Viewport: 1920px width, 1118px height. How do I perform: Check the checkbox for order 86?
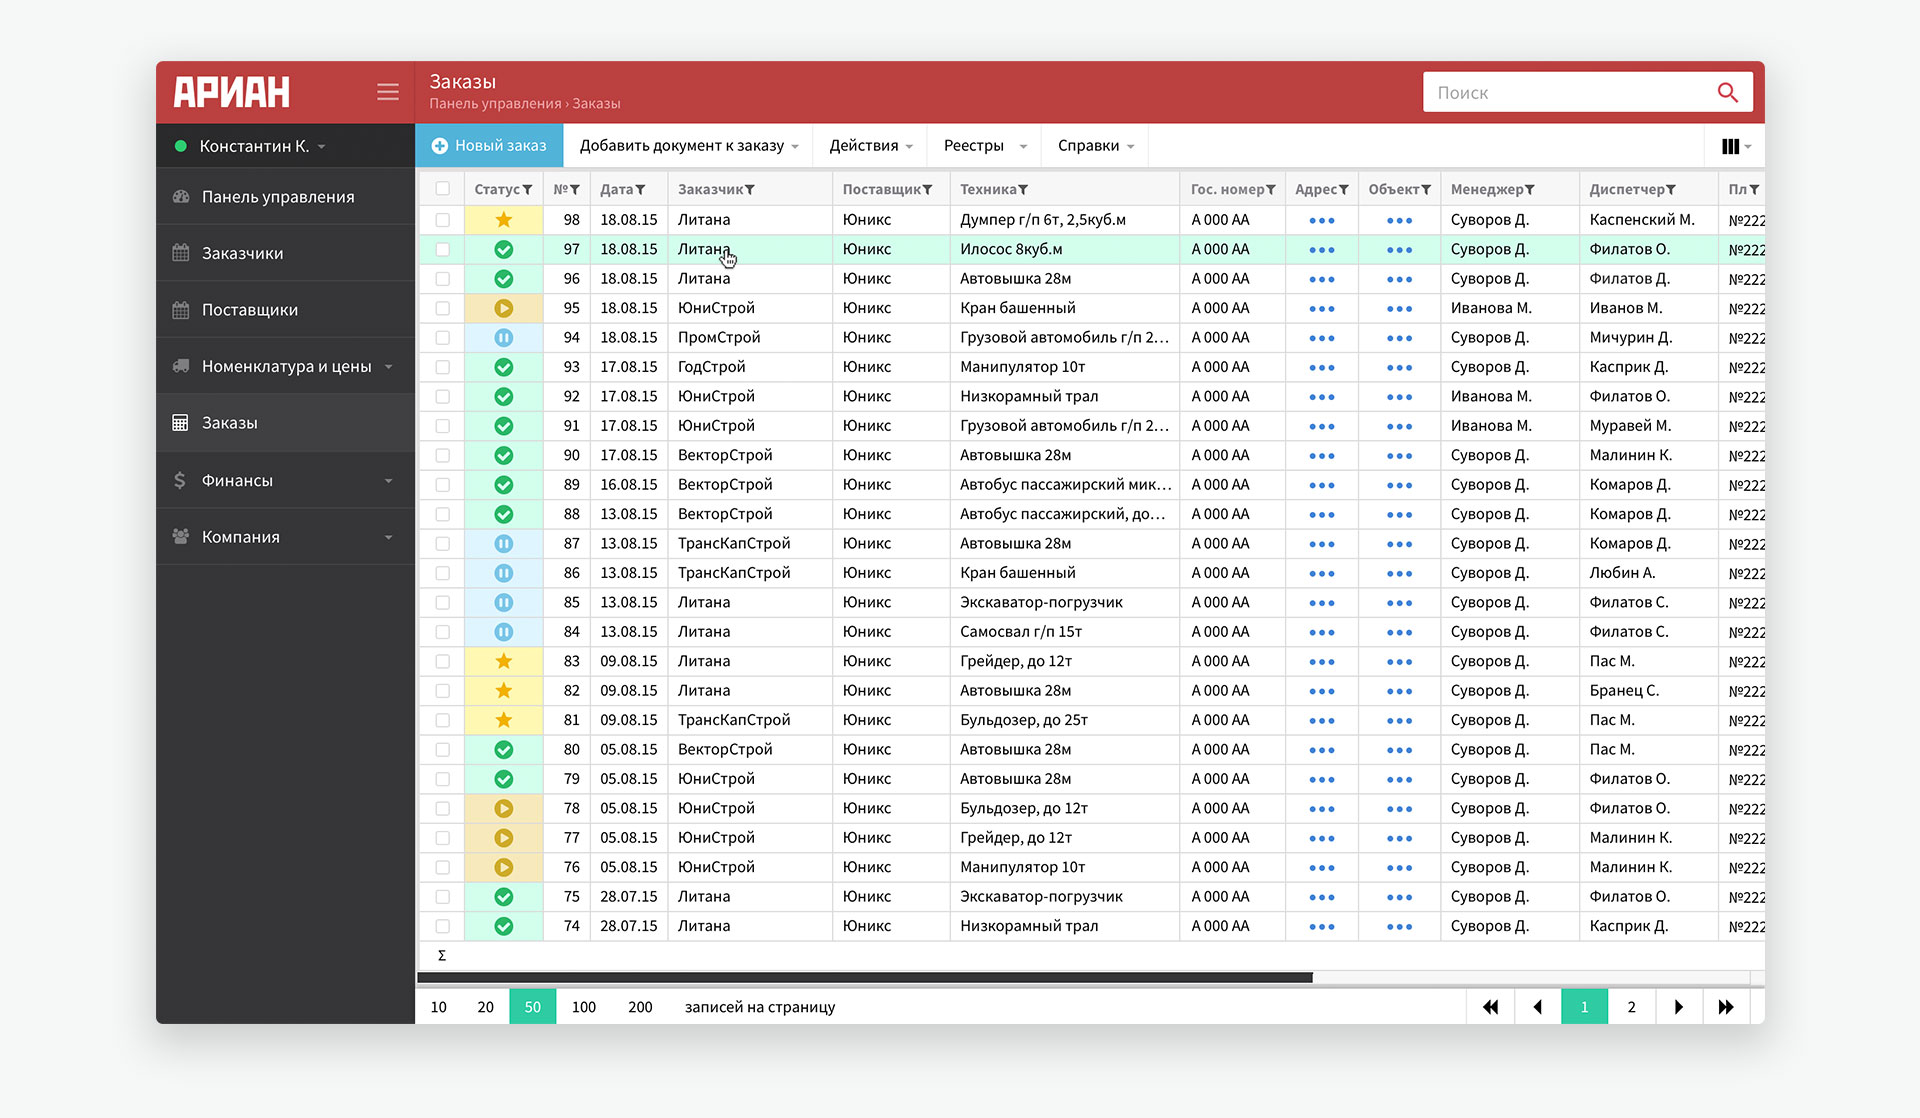coord(443,573)
